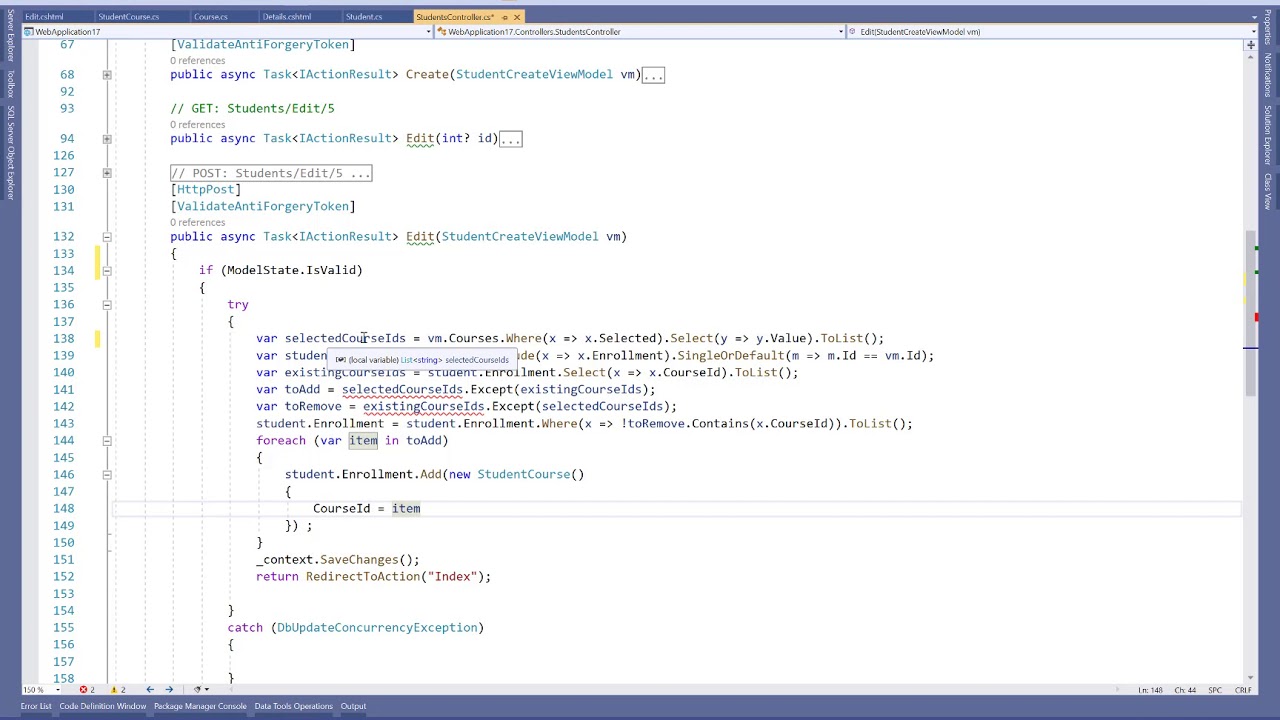Switch to the Edit.cshtml tab
The height and width of the screenshot is (720, 1280).
click(x=44, y=17)
